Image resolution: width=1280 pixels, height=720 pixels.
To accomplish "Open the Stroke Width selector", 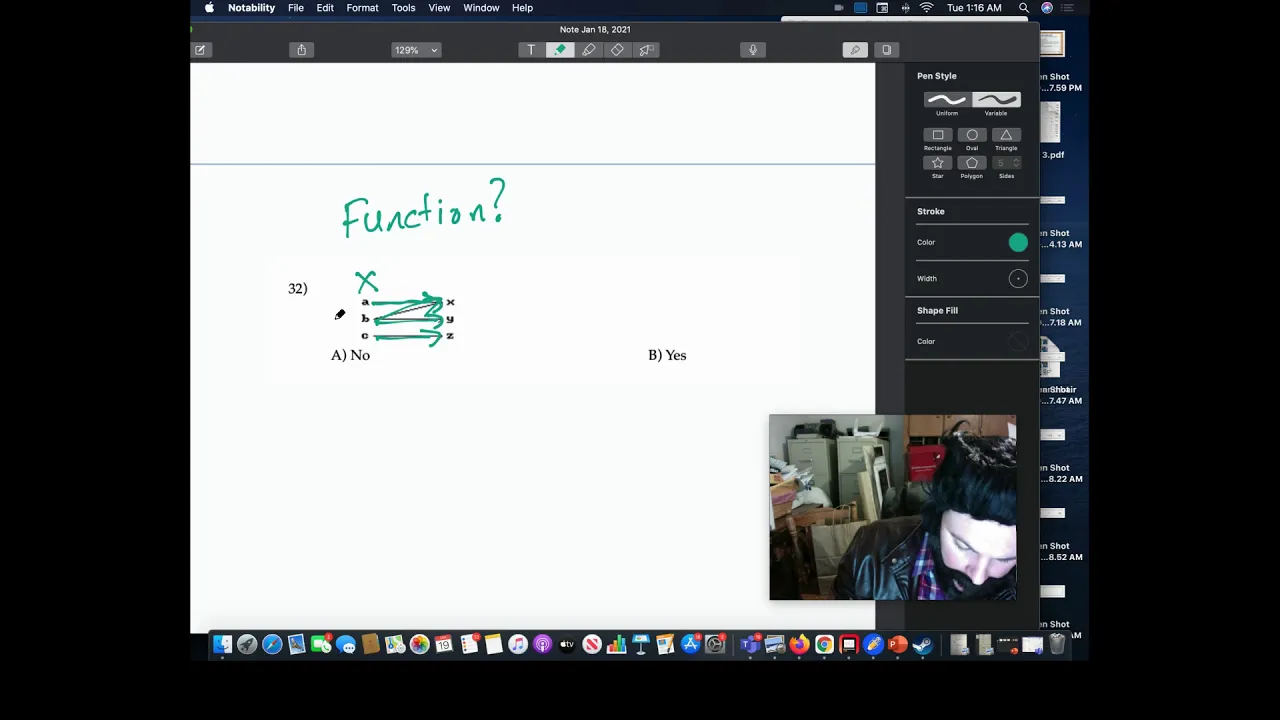I will tap(1018, 279).
